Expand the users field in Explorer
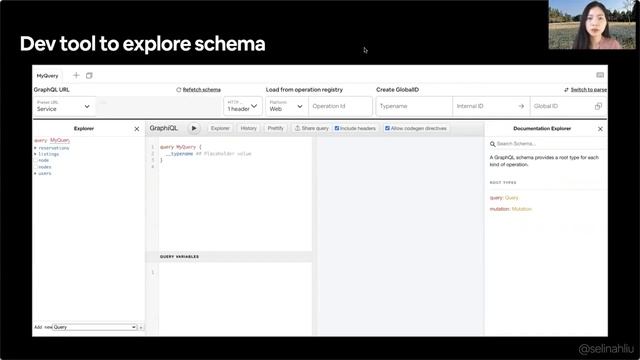This screenshot has width=640, height=360. click(x=36, y=173)
